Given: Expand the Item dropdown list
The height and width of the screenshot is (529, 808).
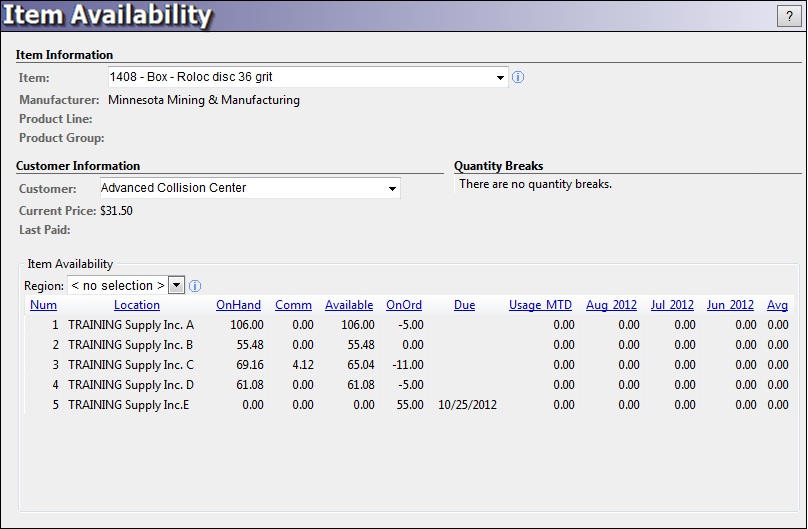Looking at the screenshot, I should 500,77.
